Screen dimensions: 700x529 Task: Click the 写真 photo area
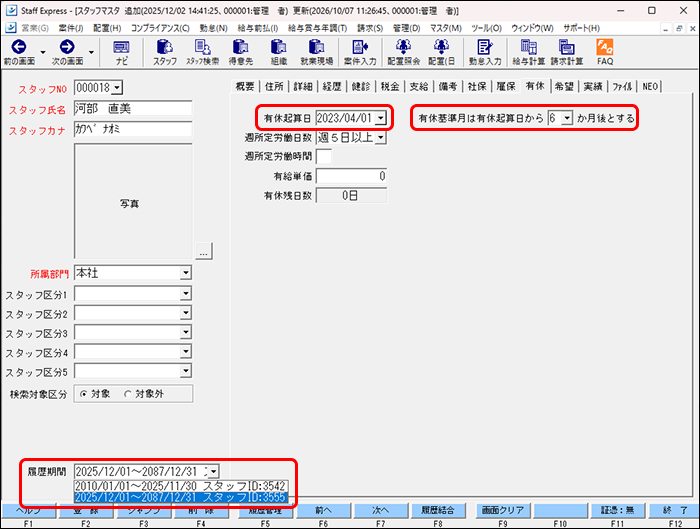click(133, 201)
